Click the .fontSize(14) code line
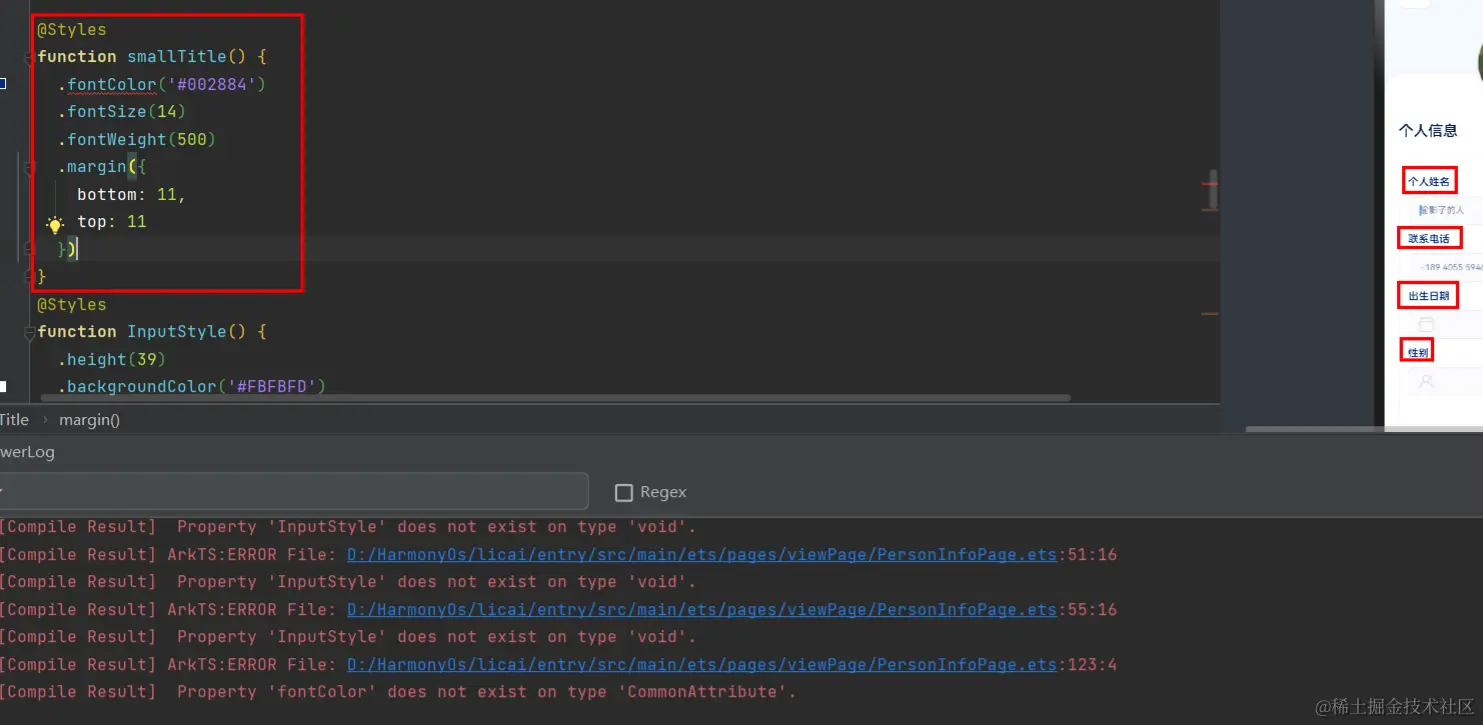Image resolution: width=1483 pixels, height=725 pixels. (122, 112)
